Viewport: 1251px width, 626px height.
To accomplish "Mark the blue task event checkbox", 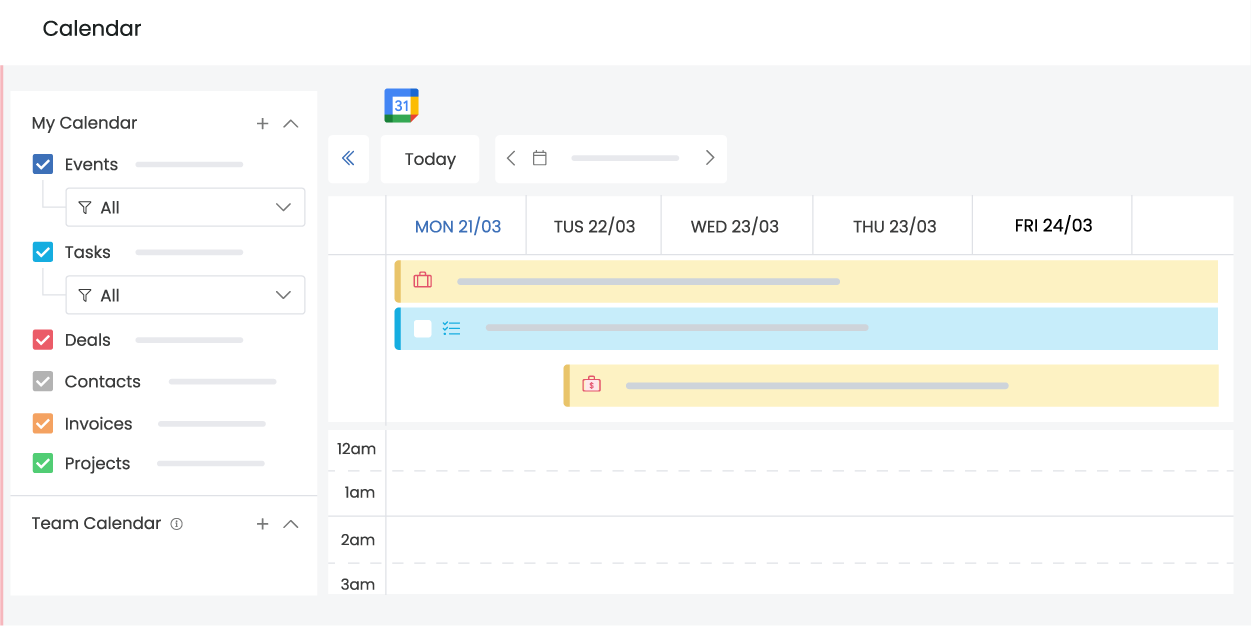I will tap(423, 329).
